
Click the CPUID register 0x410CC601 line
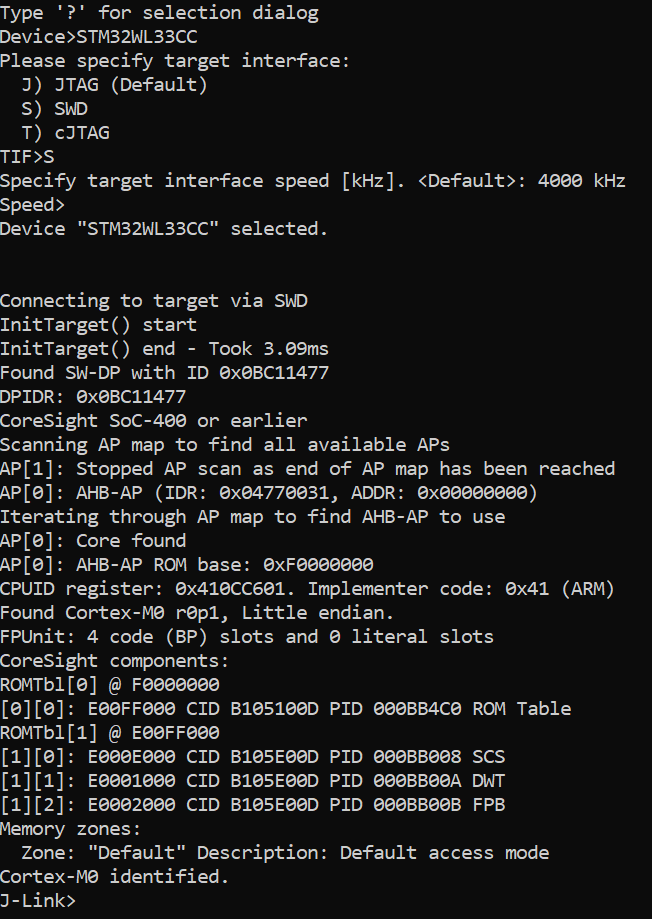pos(307,588)
